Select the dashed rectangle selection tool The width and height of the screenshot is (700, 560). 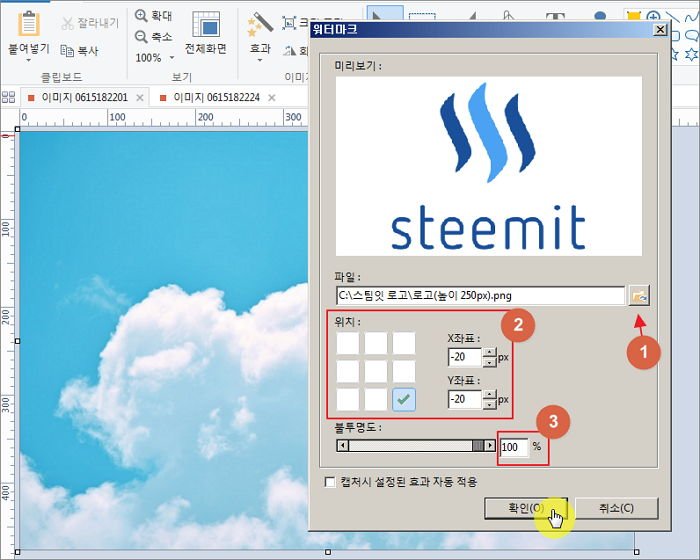pos(422,16)
